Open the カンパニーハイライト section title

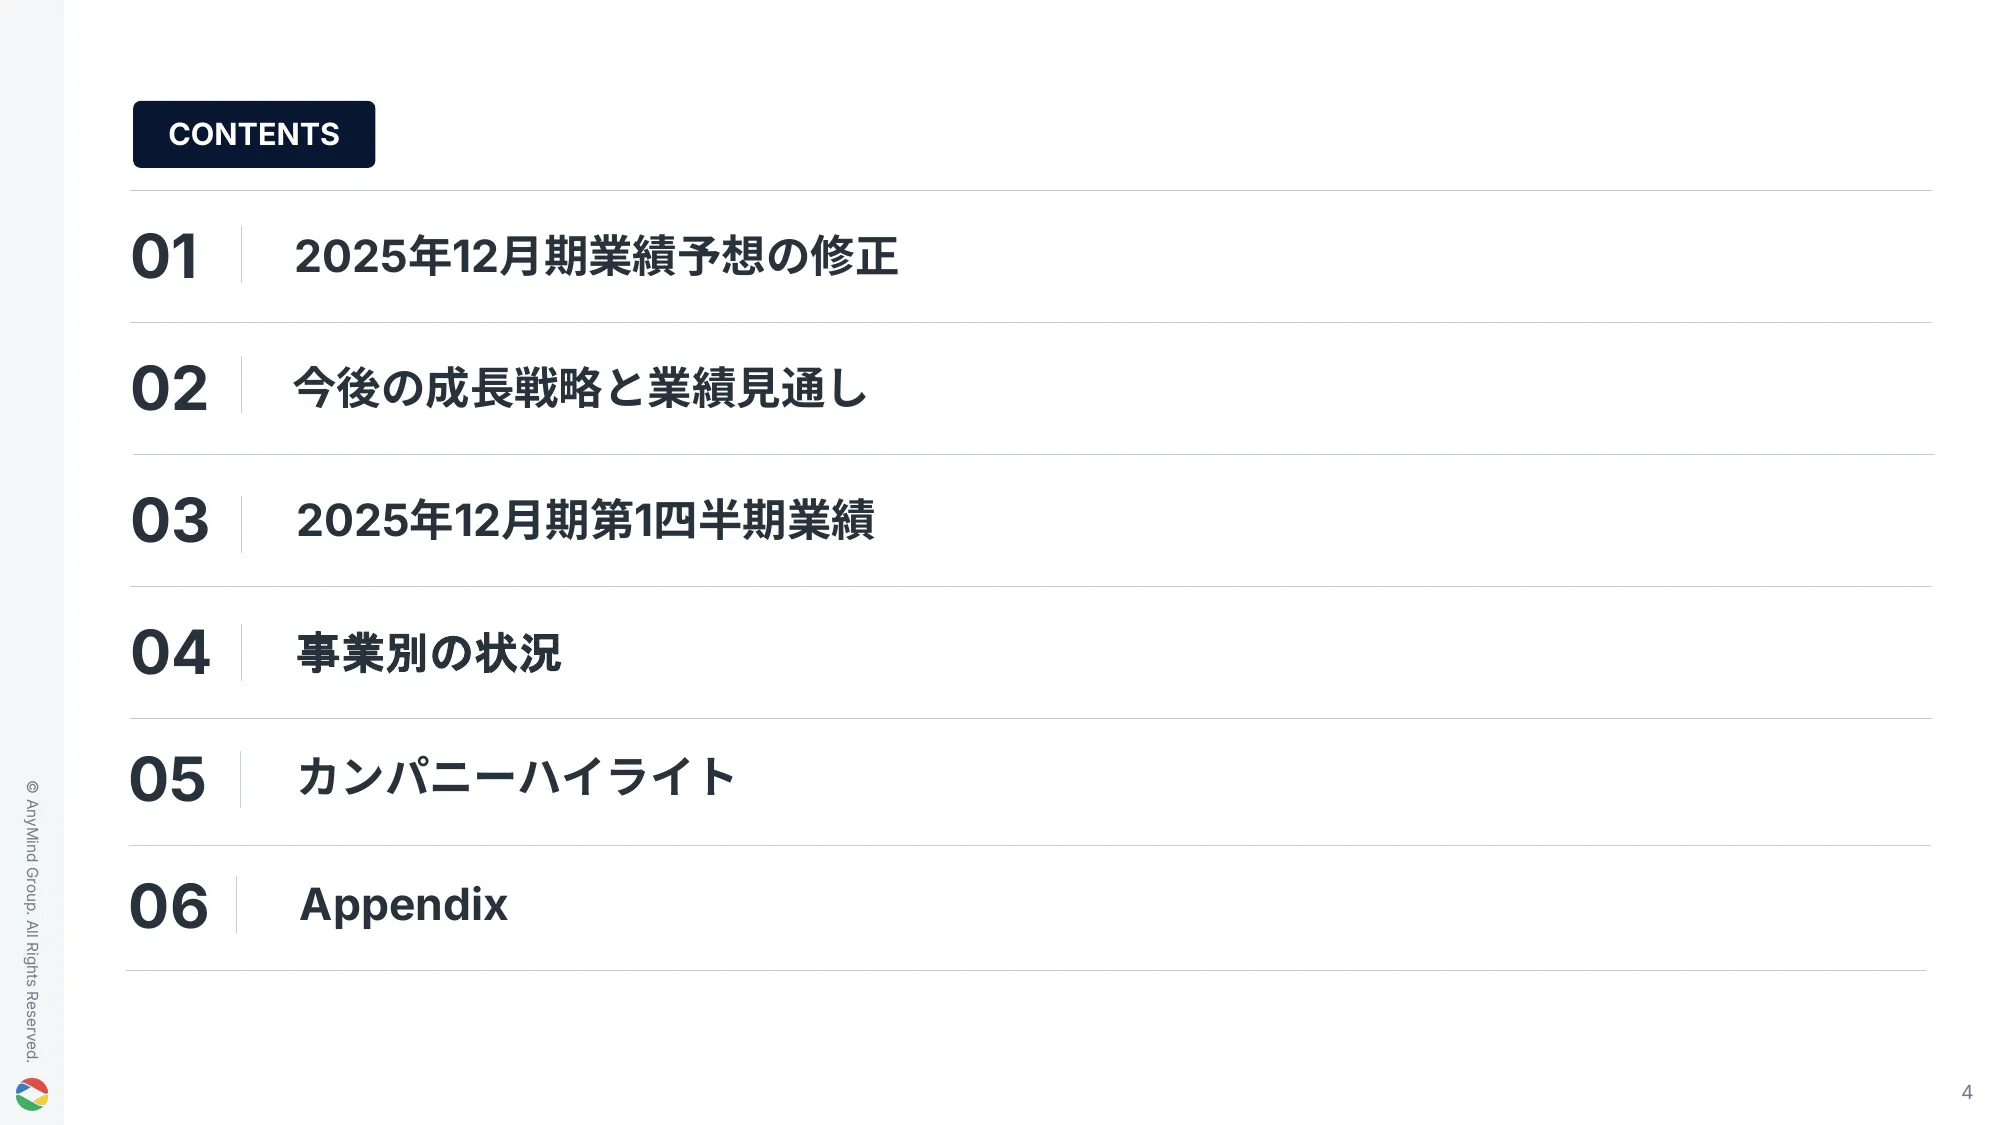[x=516, y=777]
